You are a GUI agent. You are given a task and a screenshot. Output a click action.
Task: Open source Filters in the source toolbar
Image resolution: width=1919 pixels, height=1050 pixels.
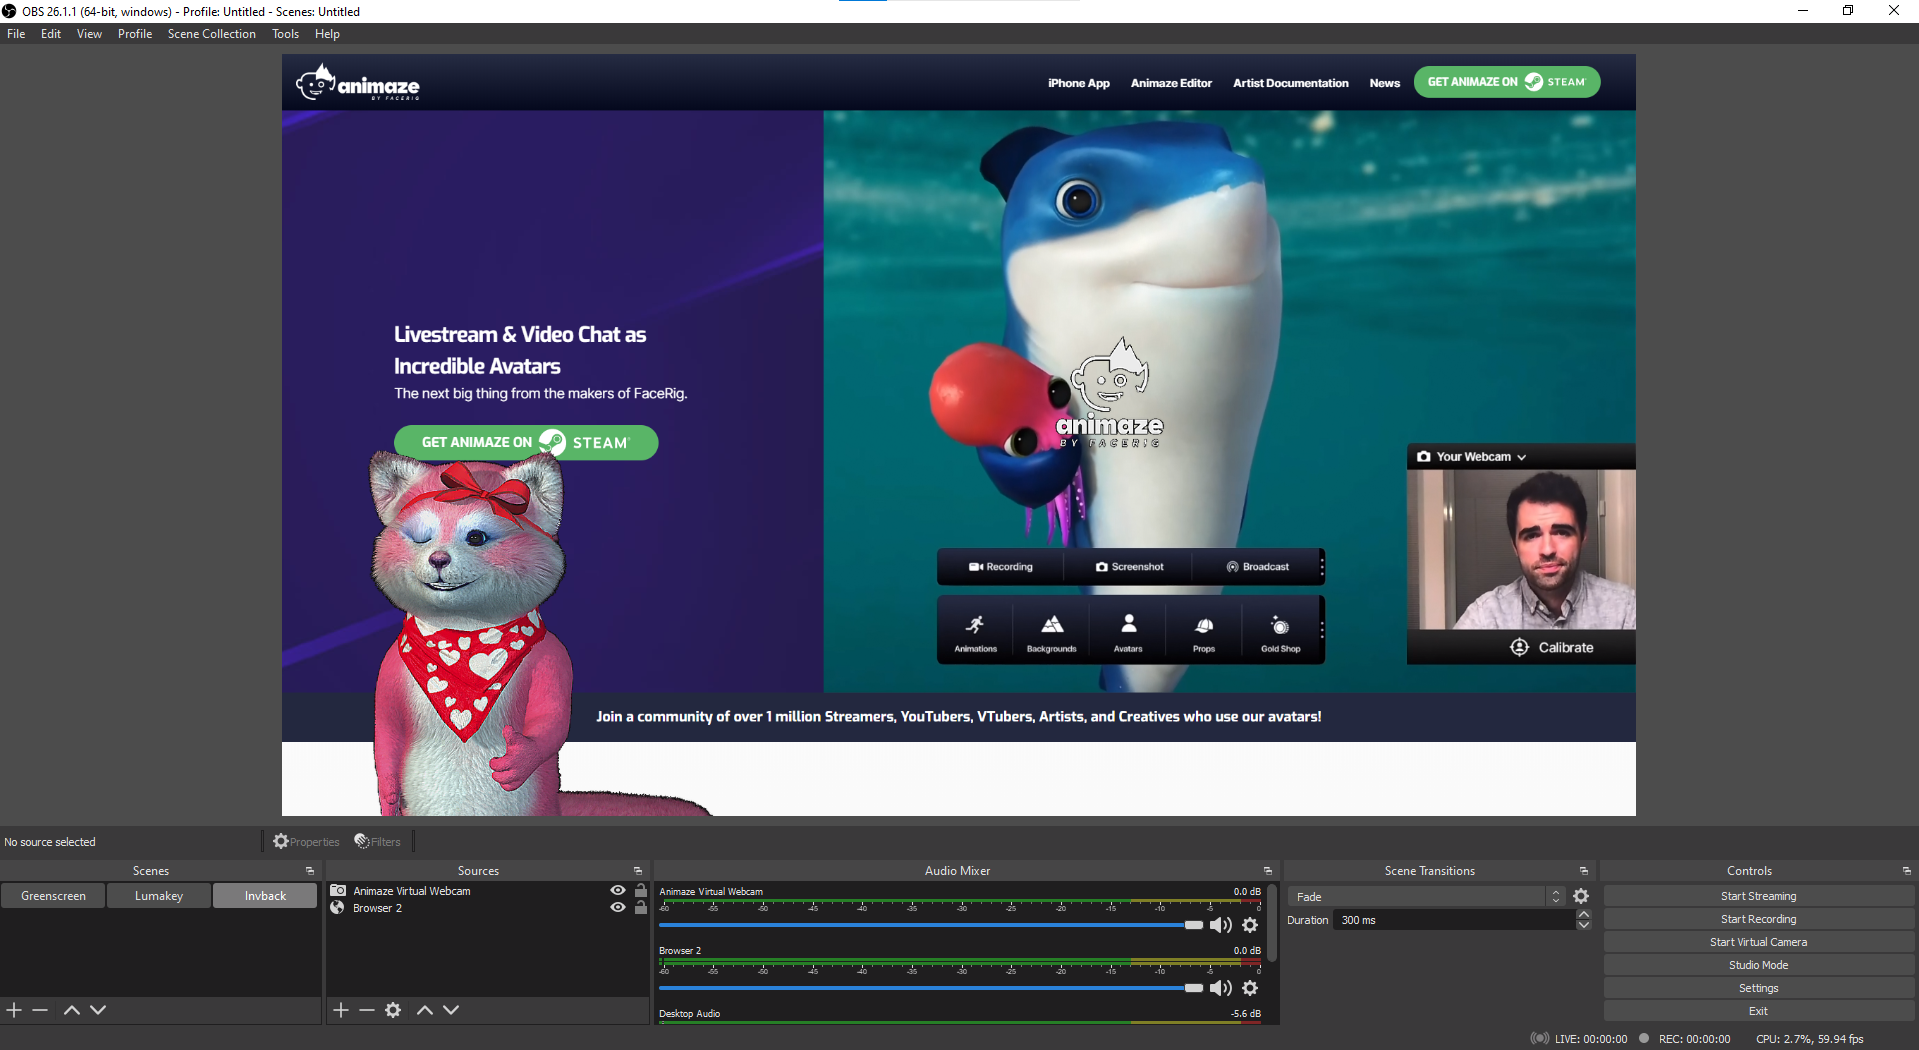[x=377, y=842]
